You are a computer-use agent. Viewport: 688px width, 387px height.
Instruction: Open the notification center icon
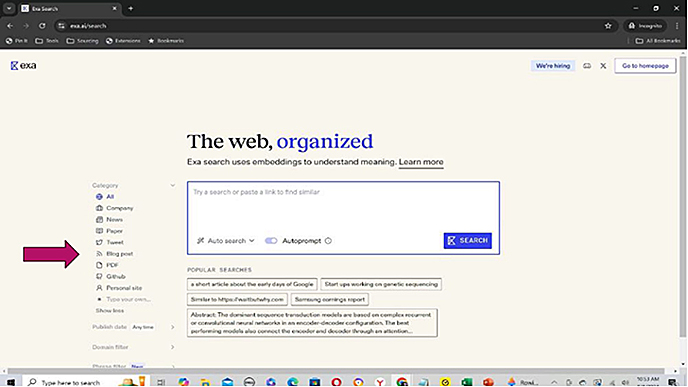pos(672,382)
